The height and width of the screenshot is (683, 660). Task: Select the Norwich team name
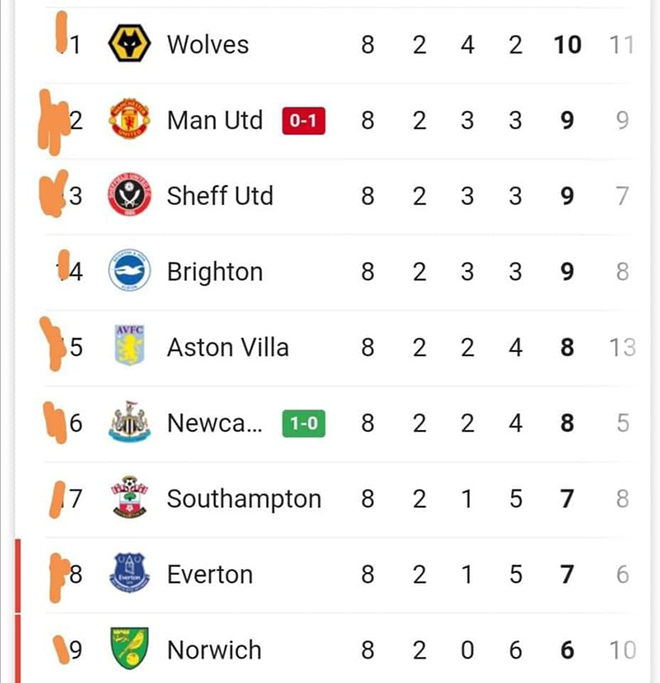[214, 650]
